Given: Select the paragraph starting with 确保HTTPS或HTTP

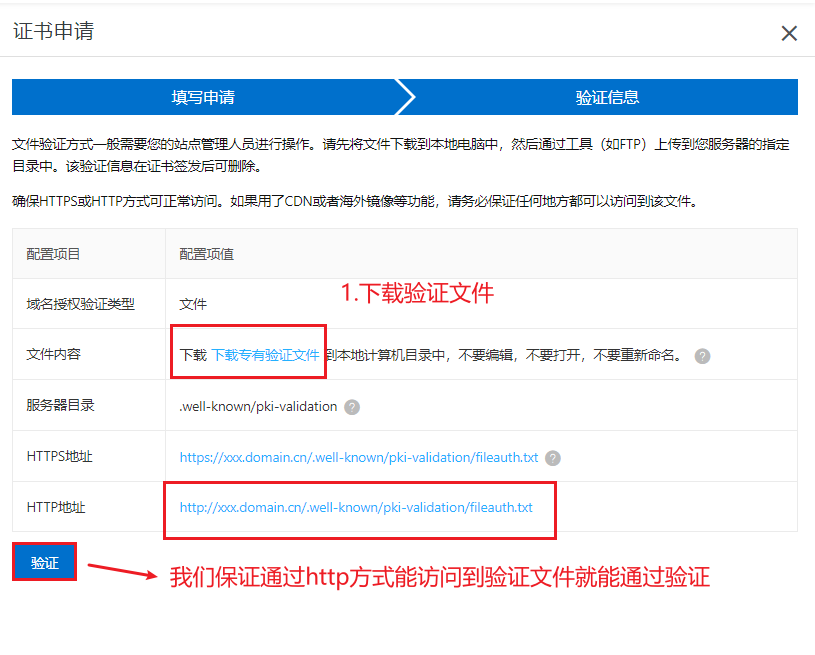Looking at the screenshot, I should 354,201.
